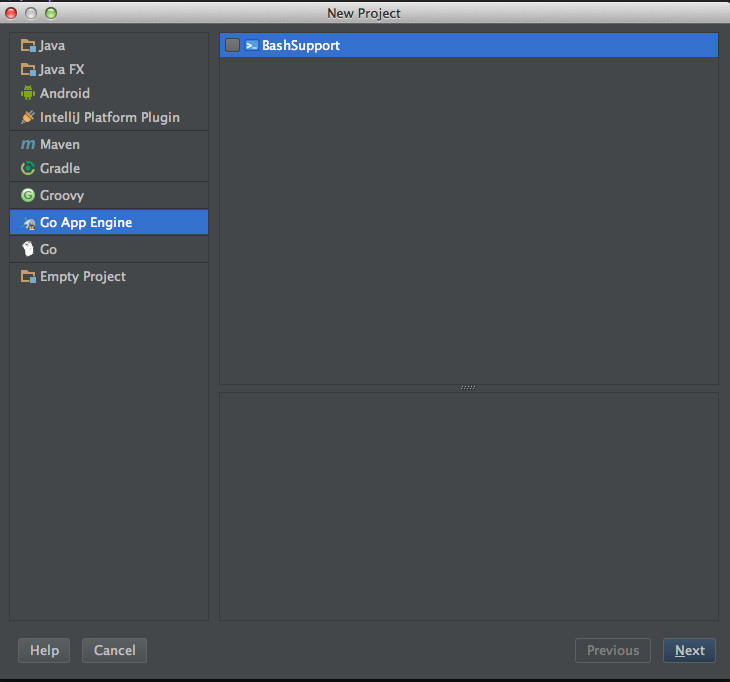Choose the Maven project type

click(109, 145)
